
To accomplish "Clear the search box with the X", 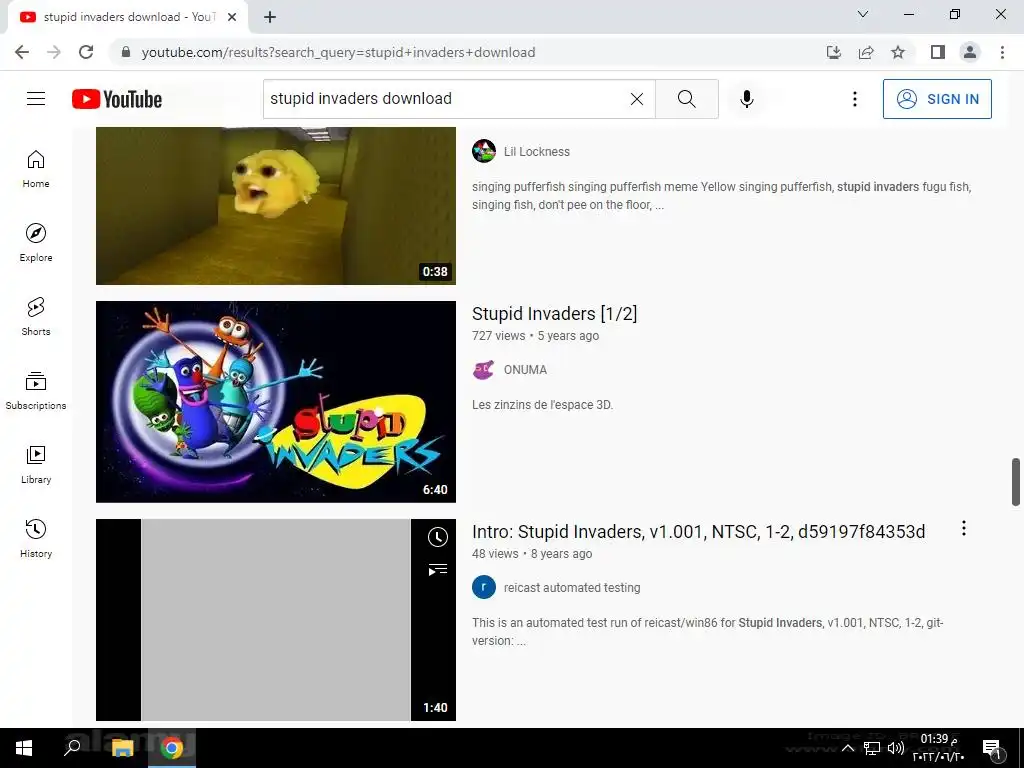I will coord(637,99).
